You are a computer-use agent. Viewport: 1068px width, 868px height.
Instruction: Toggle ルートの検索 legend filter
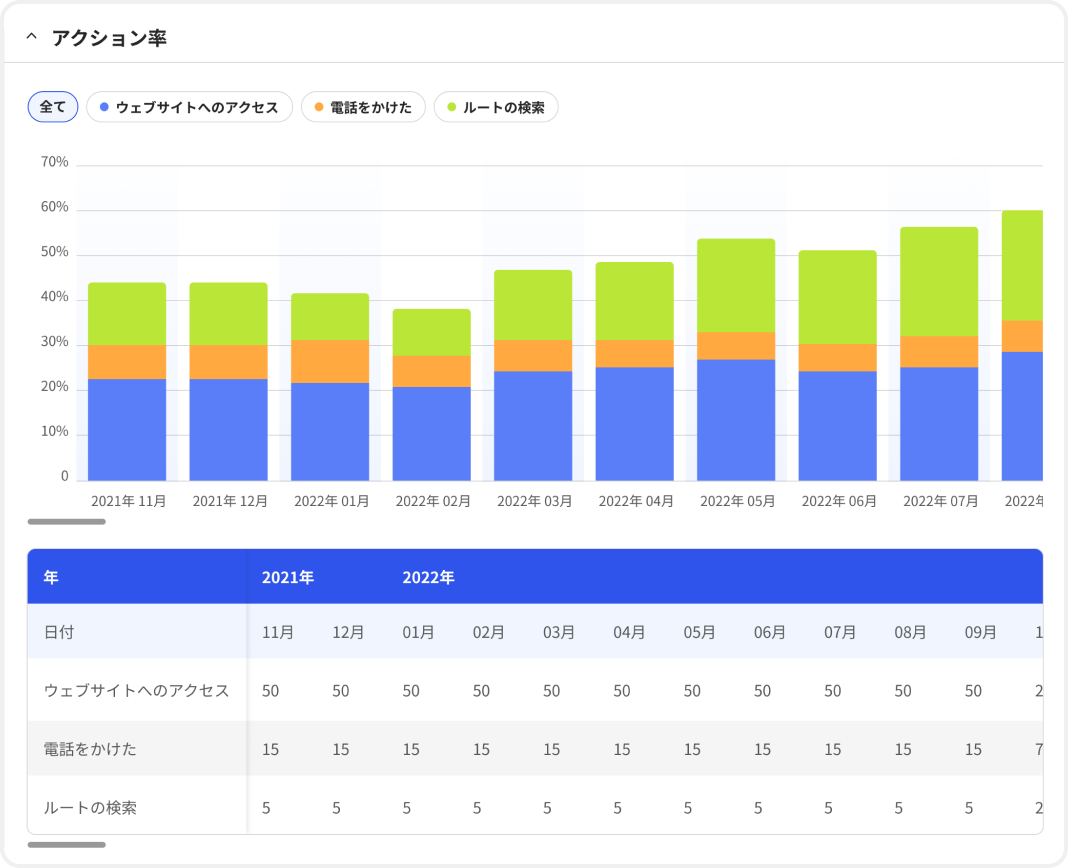pyautogui.click(x=495, y=107)
